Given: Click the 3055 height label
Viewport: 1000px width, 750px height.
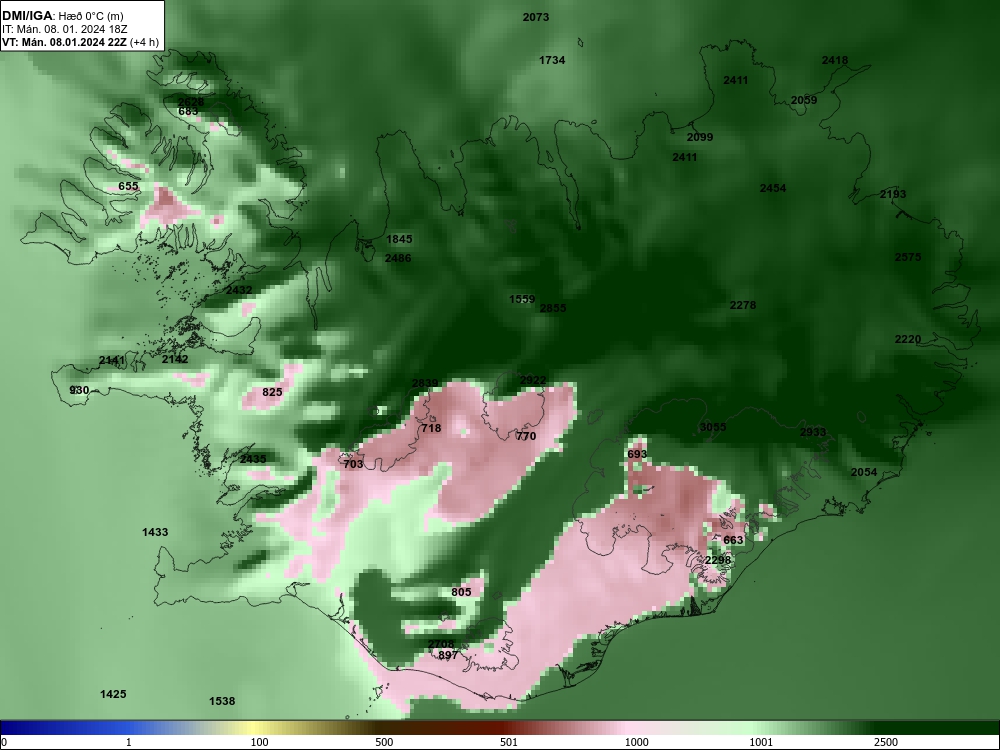Looking at the screenshot, I should pos(713,427).
